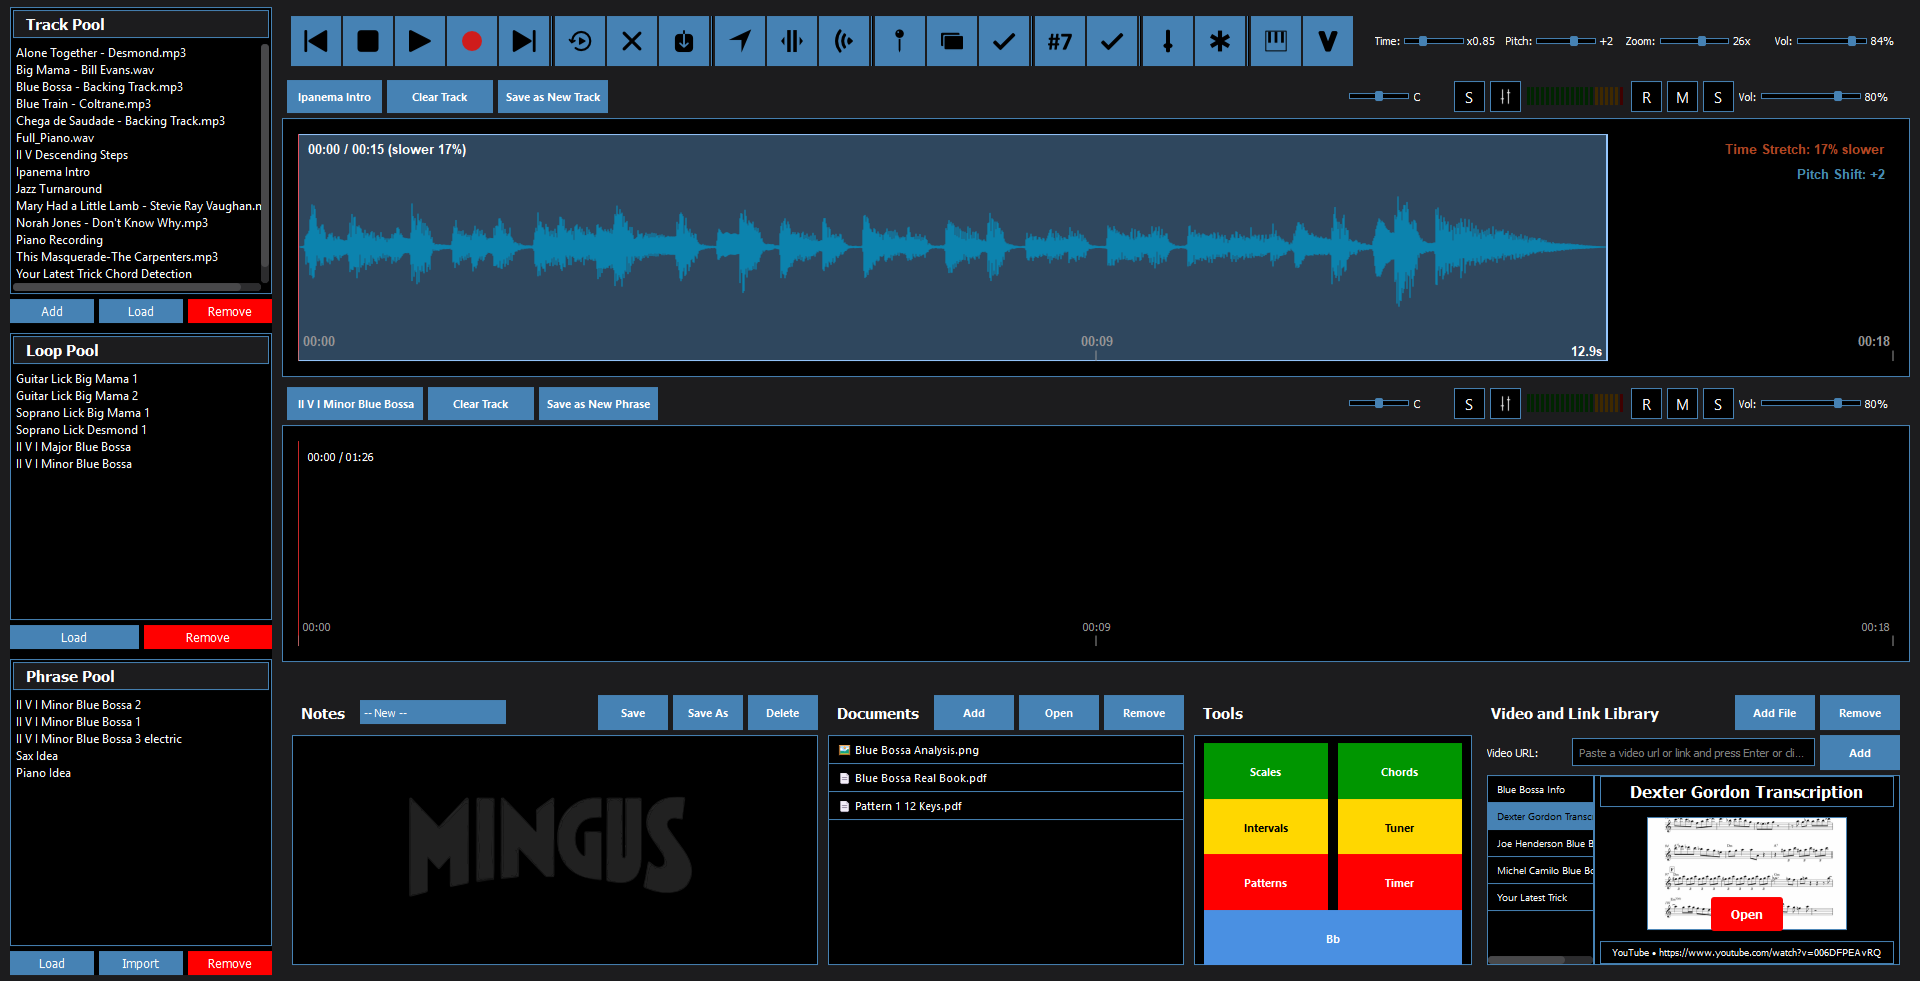
Task: Click the #7 toolbar icon
Action: tap(1059, 41)
